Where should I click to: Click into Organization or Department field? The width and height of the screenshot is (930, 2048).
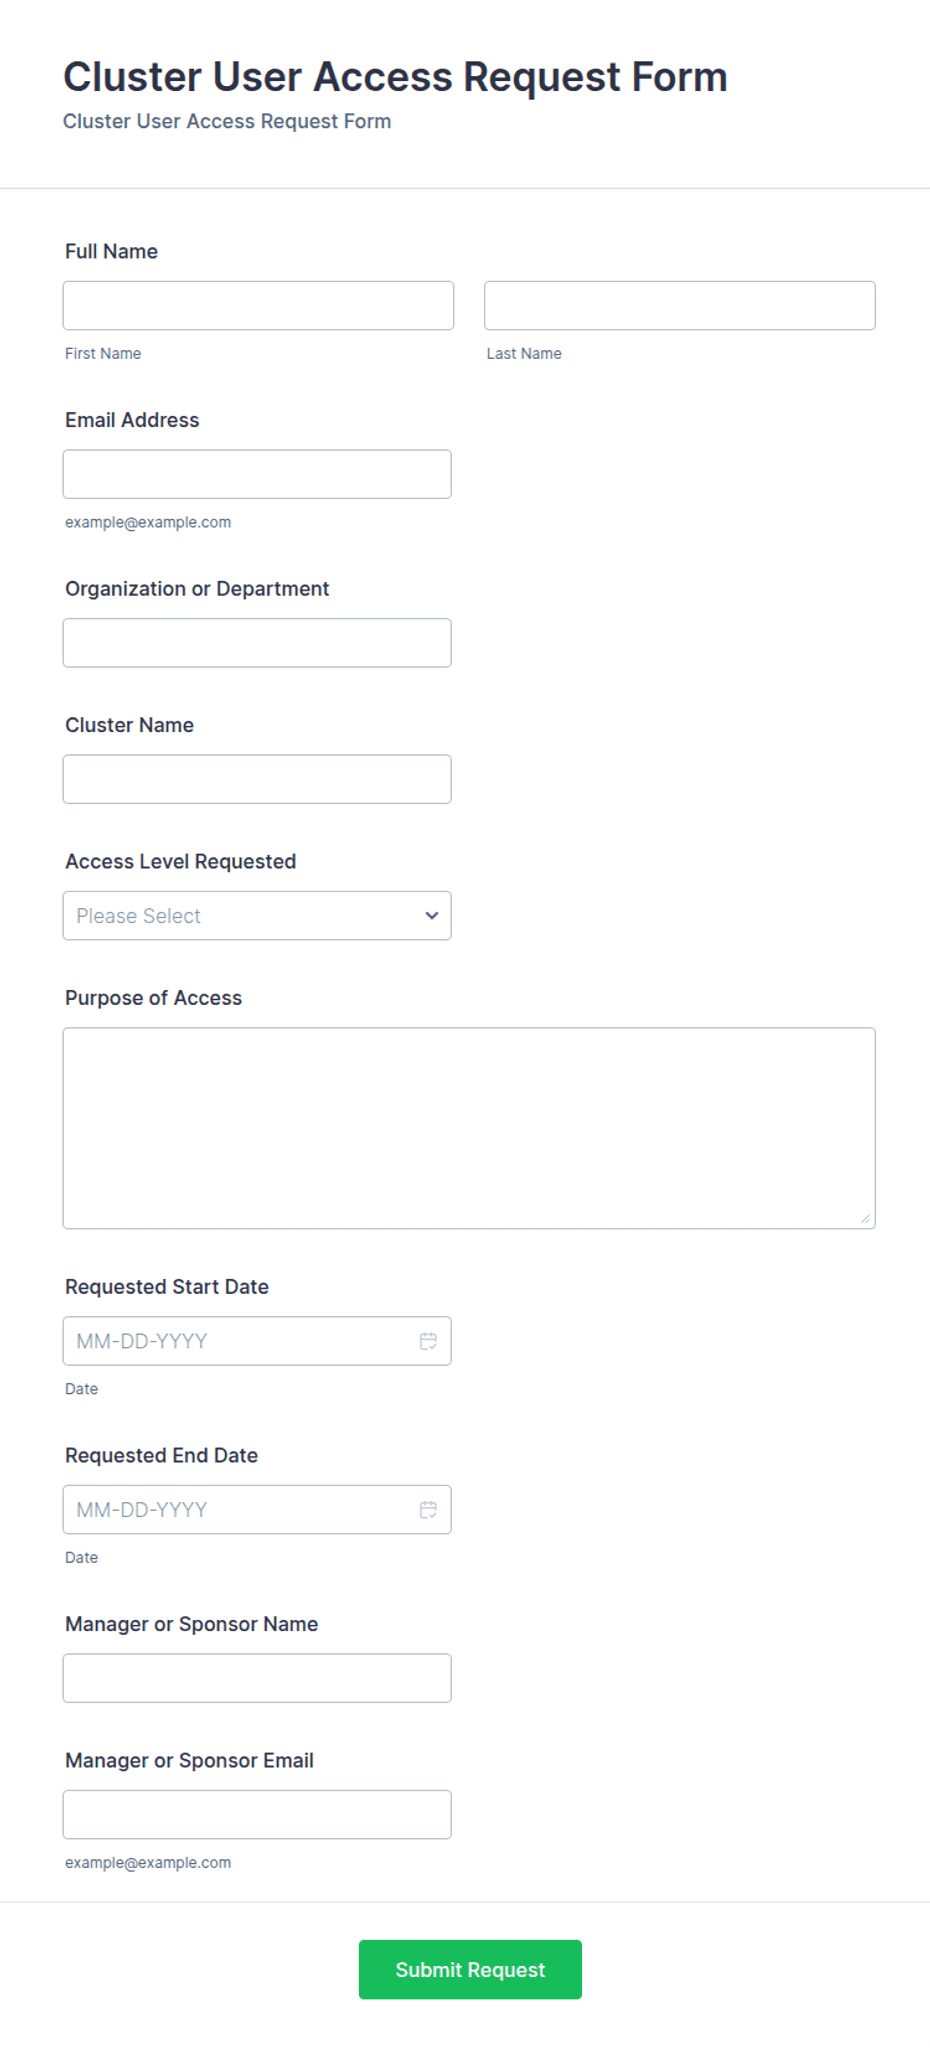[x=257, y=643]
